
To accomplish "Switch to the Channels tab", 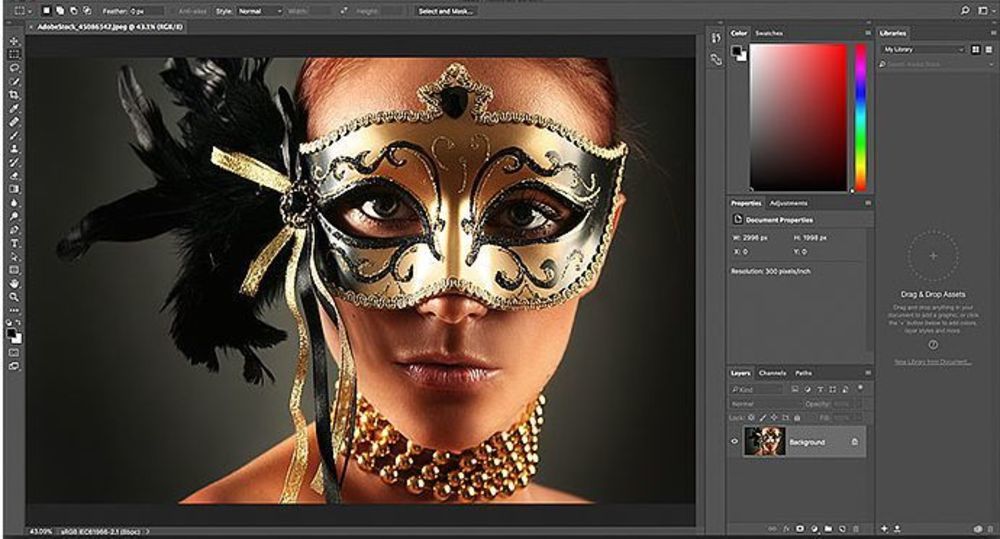I will pos(772,373).
